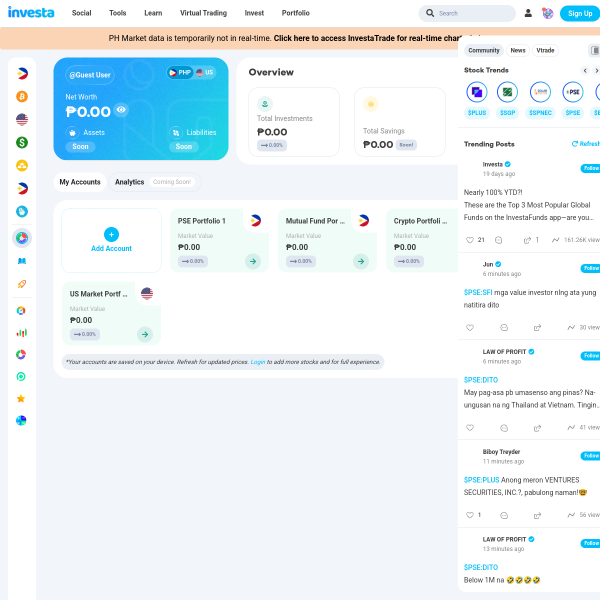The image size is (600, 600).
Task: Switch currency to PHP
Action: tap(180, 72)
